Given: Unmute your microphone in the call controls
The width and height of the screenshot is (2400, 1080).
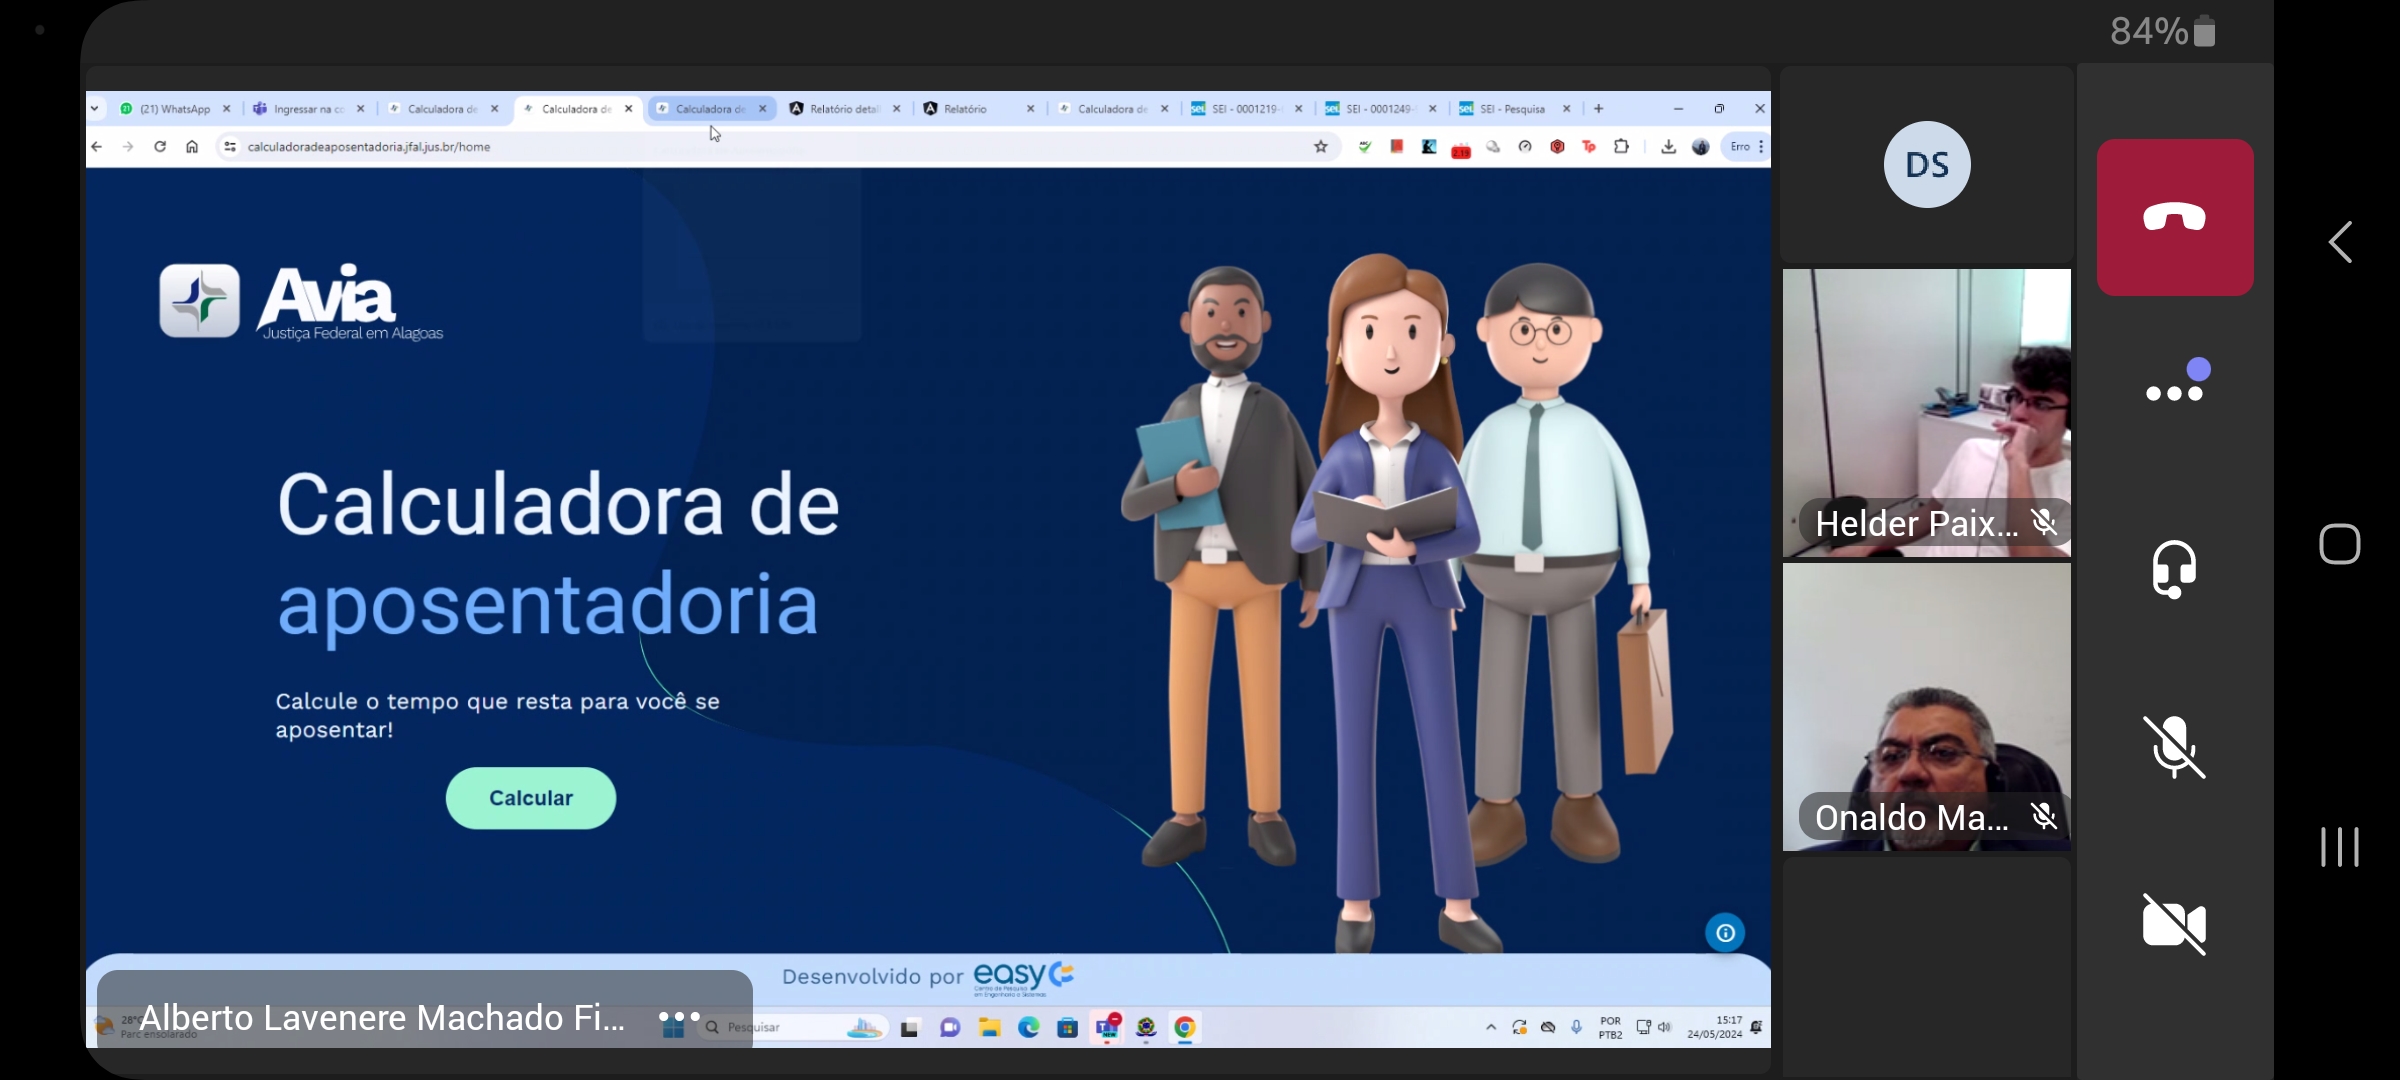Looking at the screenshot, I should pyautogui.click(x=2174, y=747).
